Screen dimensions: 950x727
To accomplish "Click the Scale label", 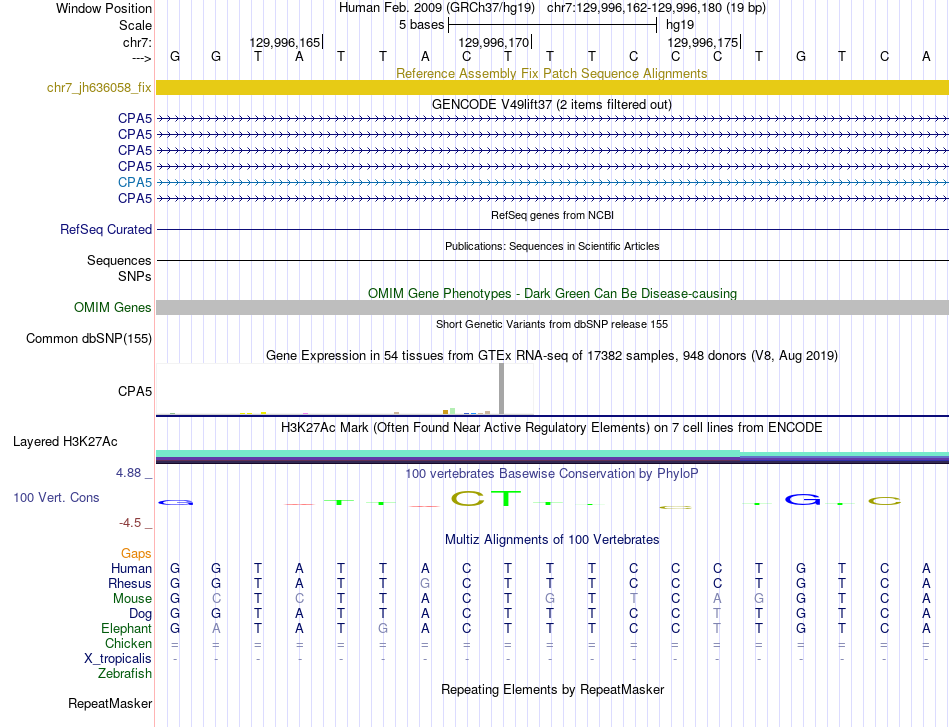I will coord(135,25).
